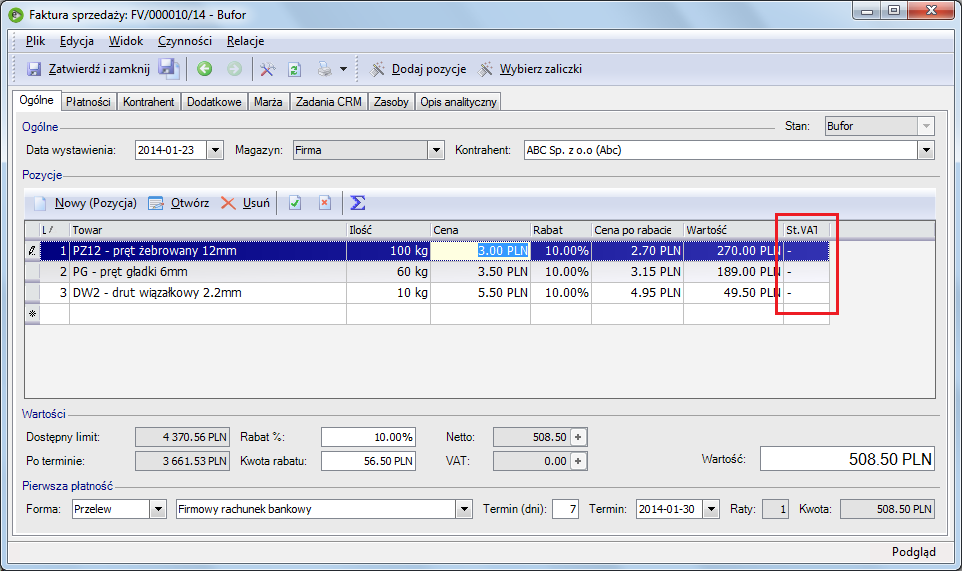
Task: Click the red X document icon
Action: pyautogui.click(x=325, y=203)
